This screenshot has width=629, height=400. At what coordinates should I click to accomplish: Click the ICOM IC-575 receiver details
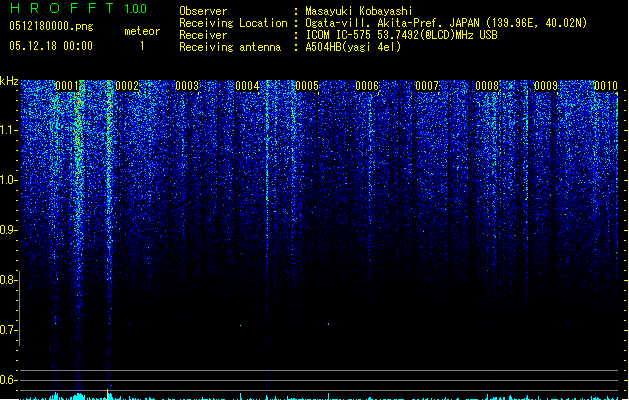[x=401, y=35]
